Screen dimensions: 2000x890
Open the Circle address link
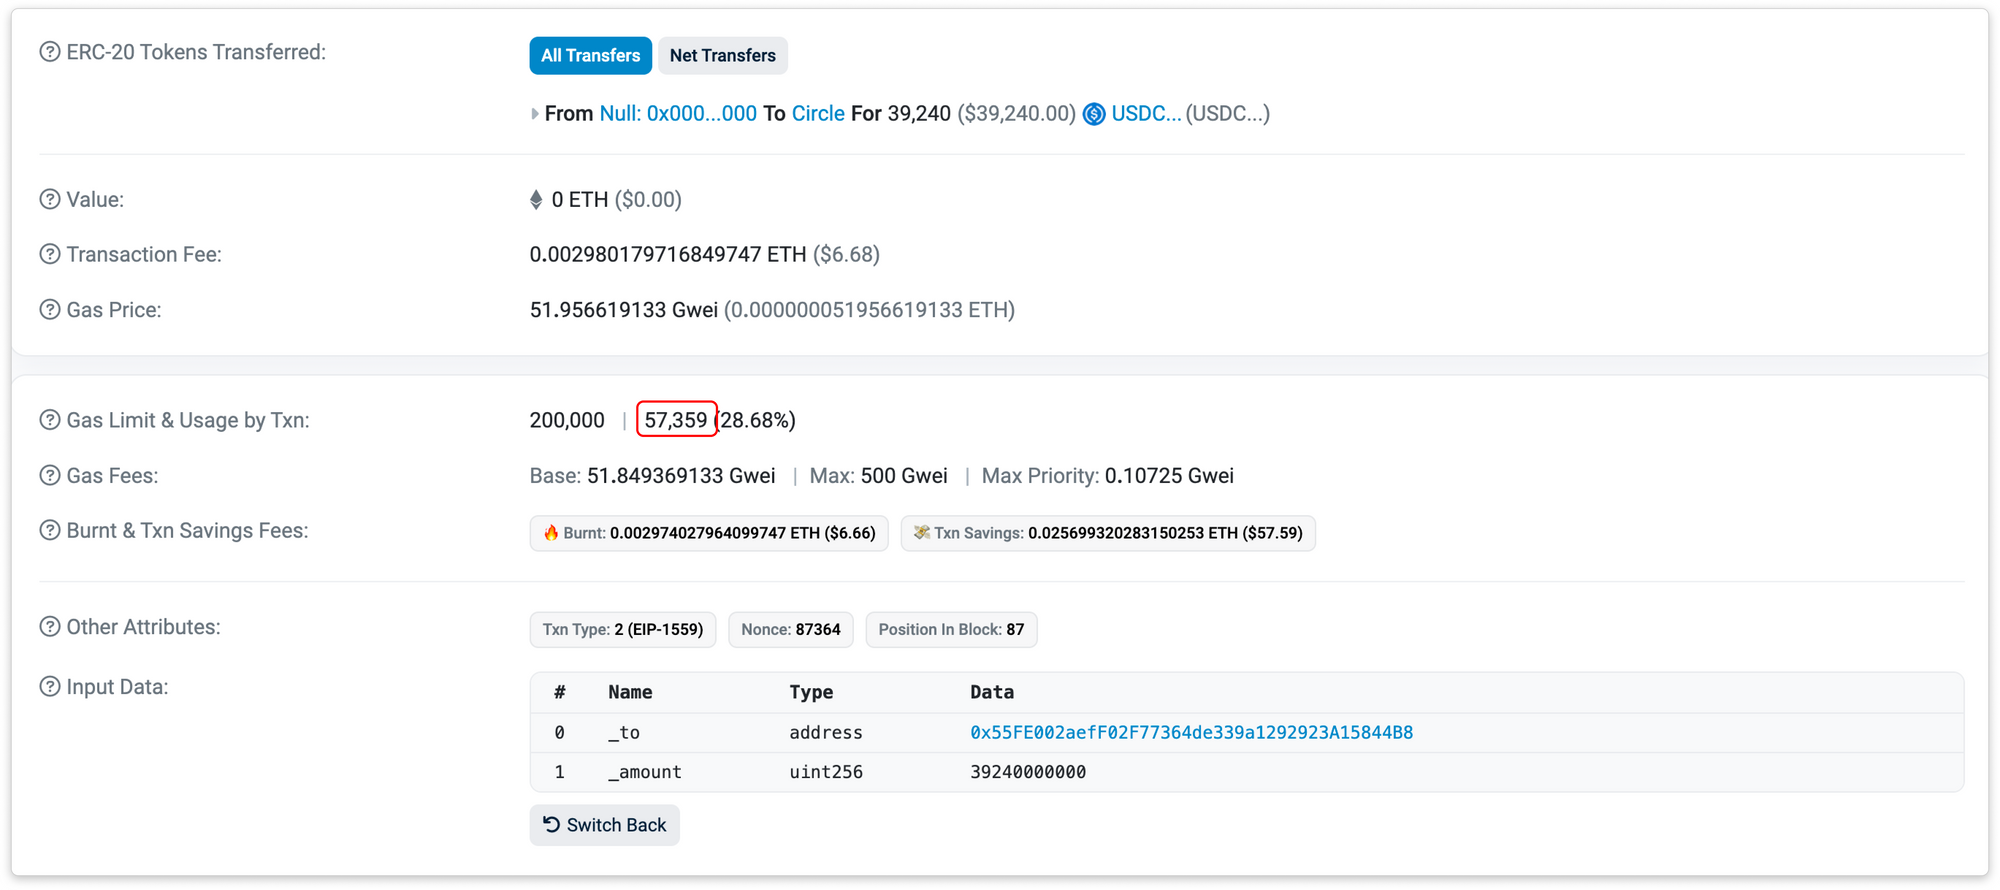coord(817,114)
